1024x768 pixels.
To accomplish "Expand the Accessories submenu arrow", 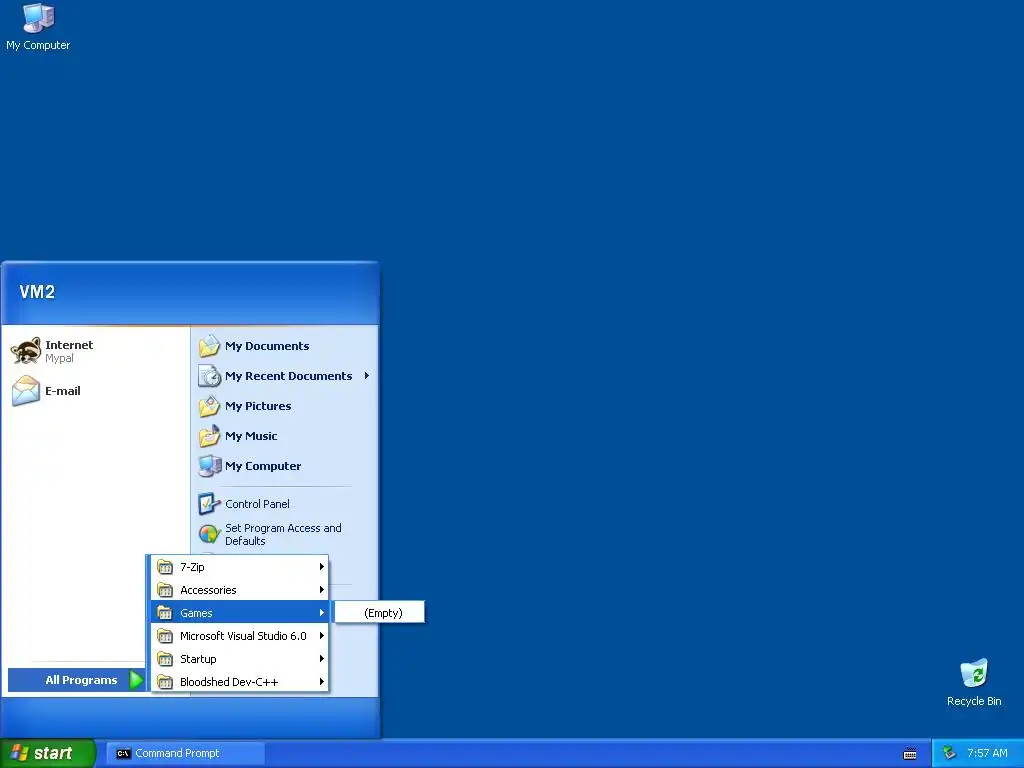I will point(321,590).
